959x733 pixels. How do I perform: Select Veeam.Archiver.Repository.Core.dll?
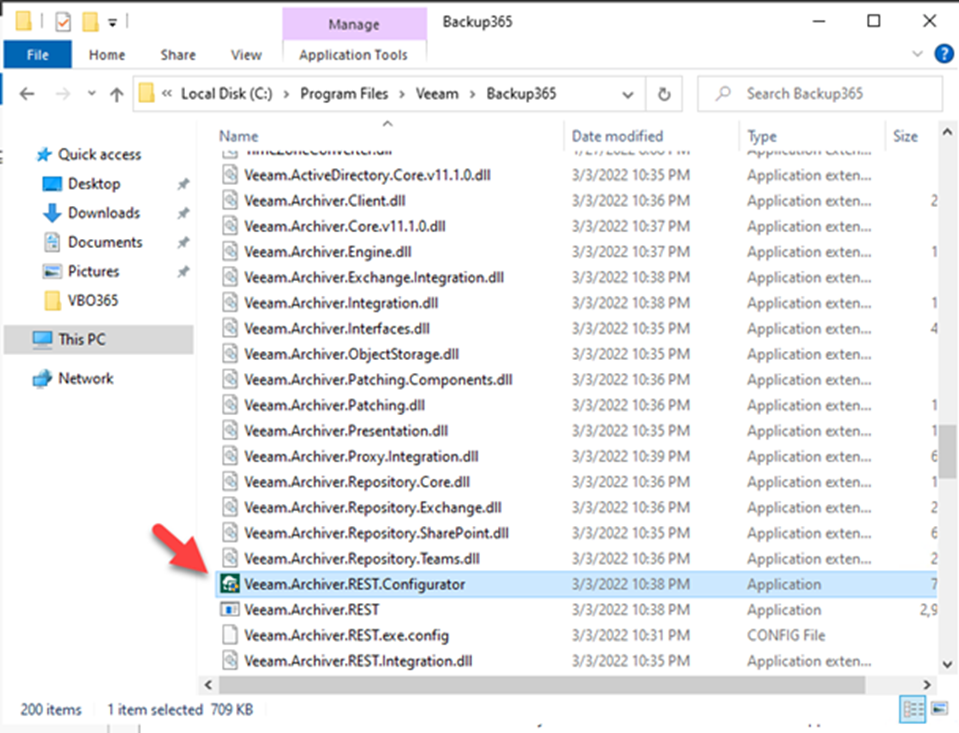click(x=357, y=482)
